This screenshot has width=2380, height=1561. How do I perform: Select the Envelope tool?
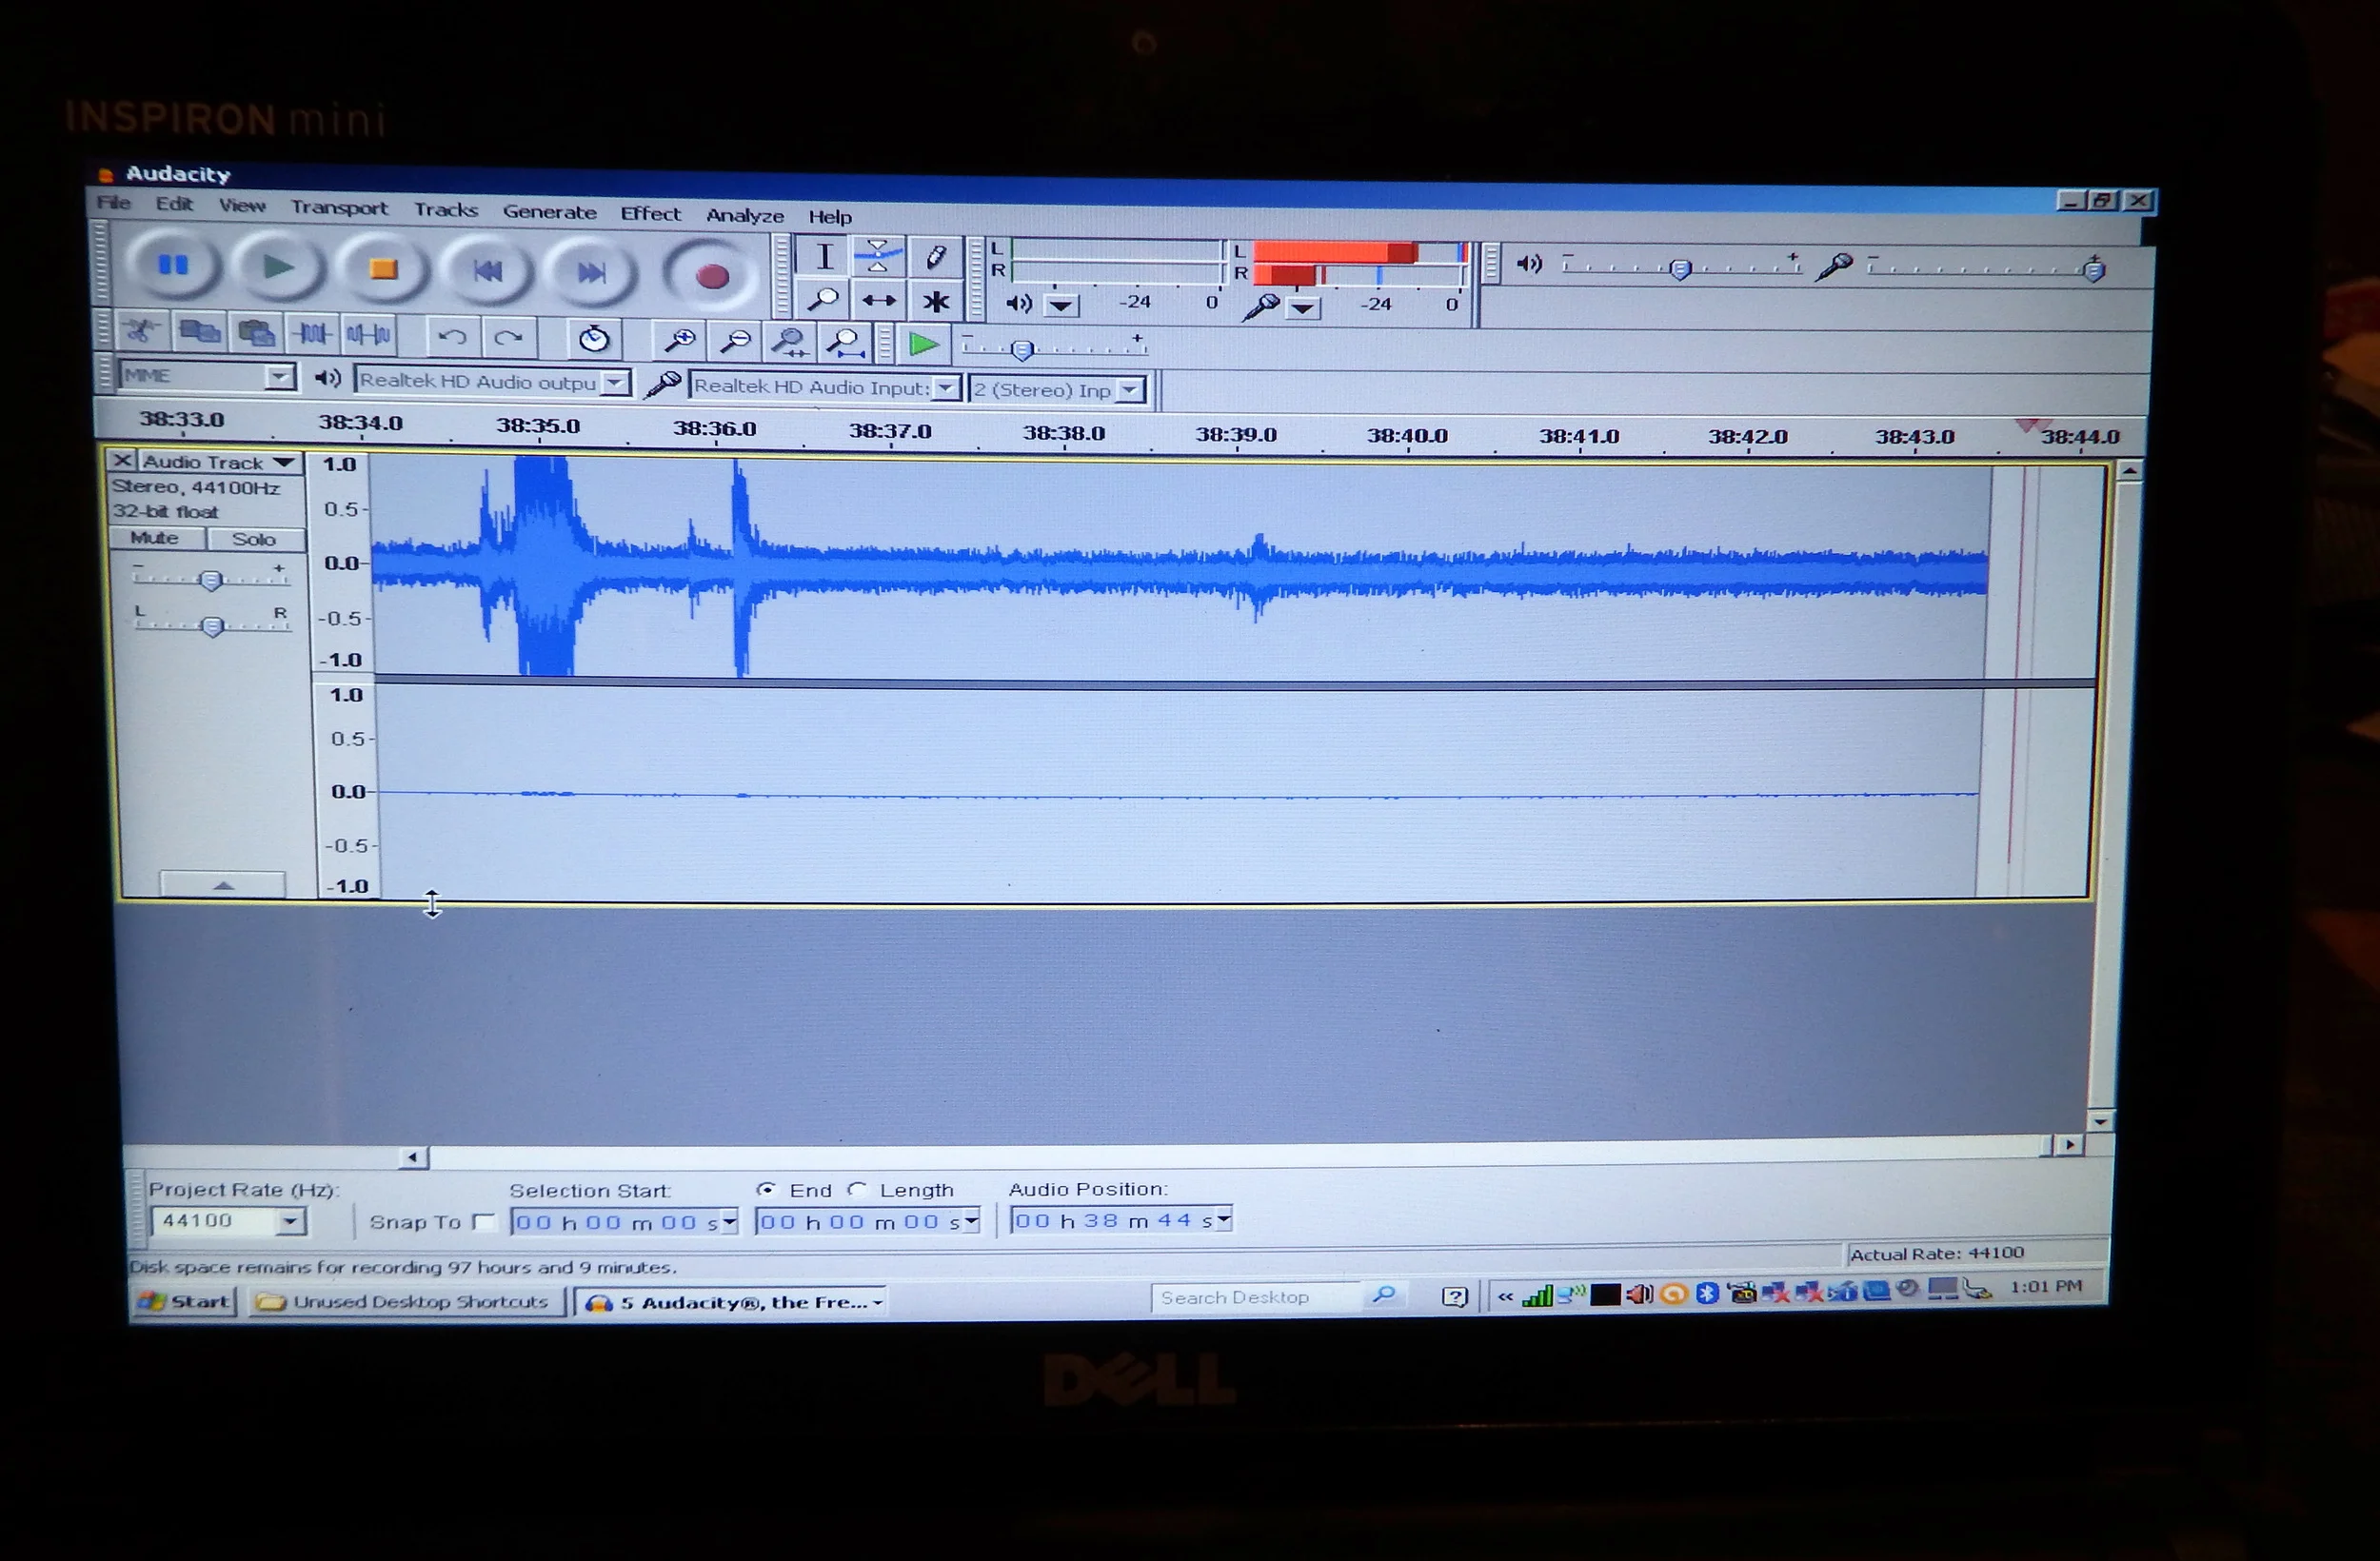[x=878, y=257]
